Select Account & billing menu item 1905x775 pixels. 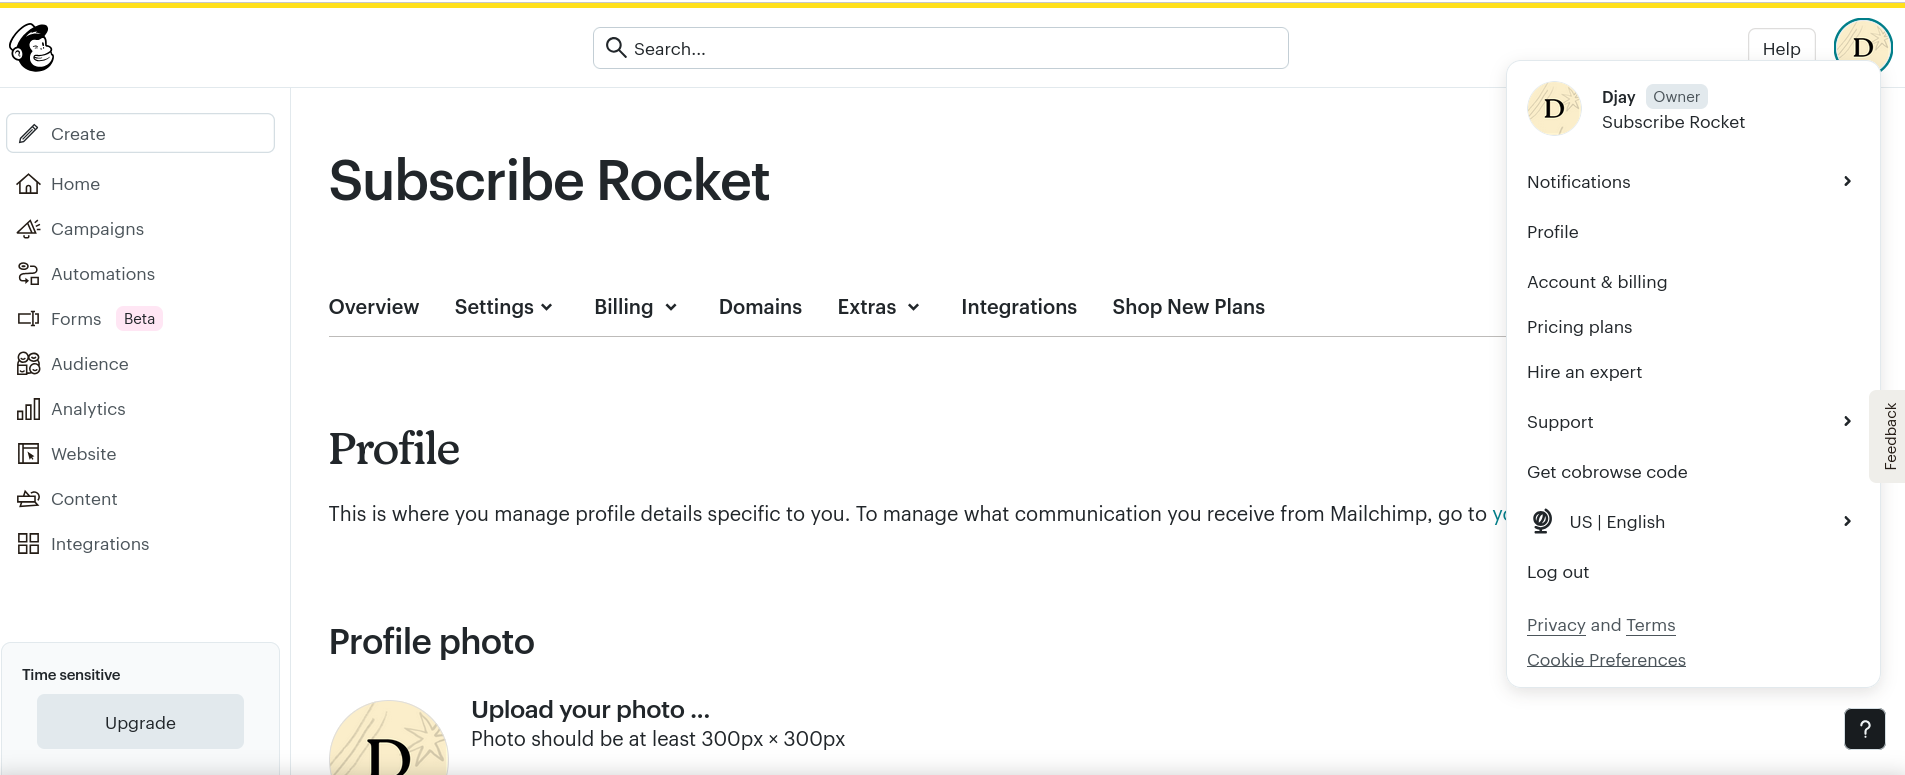point(1597,282)
